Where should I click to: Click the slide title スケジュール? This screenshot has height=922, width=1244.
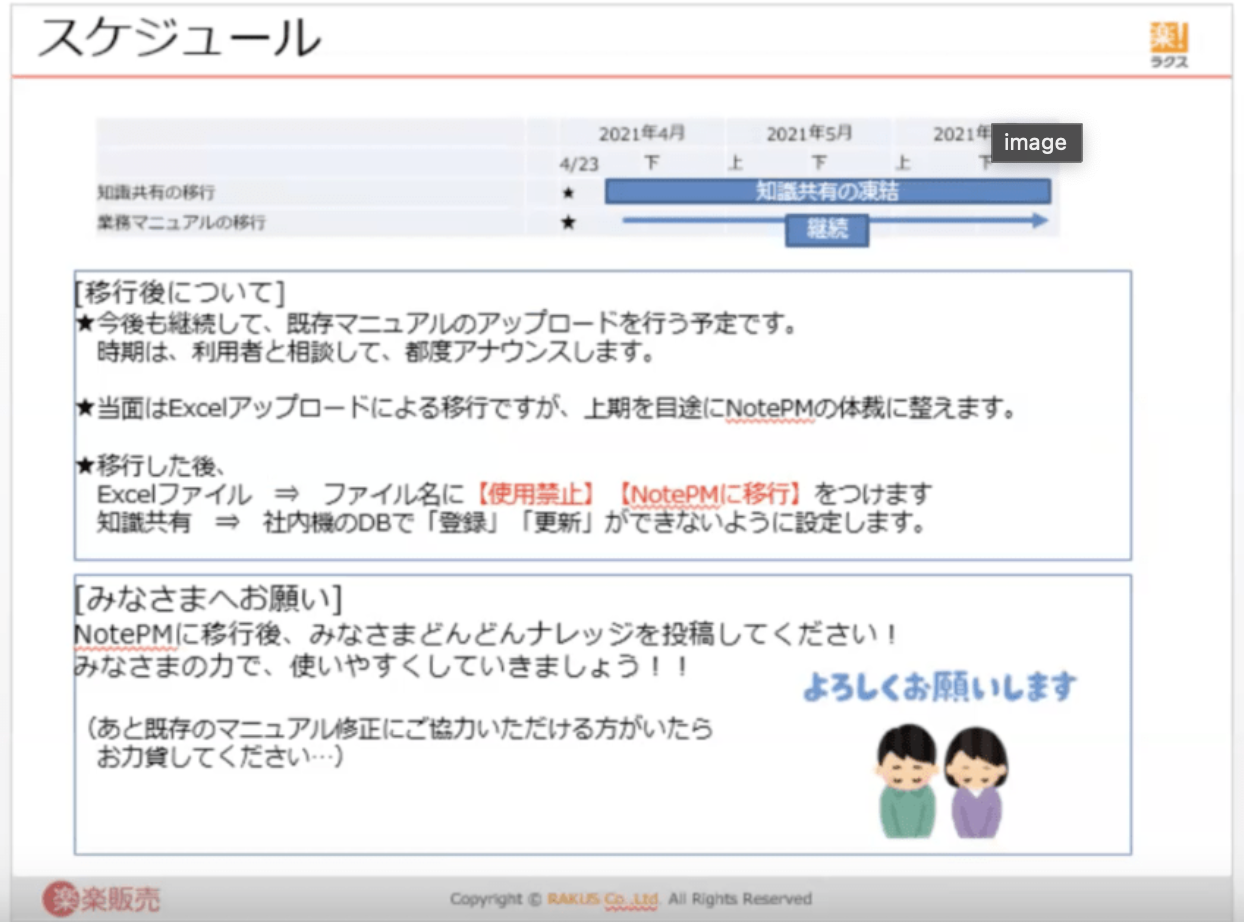(x=180, y=39)
